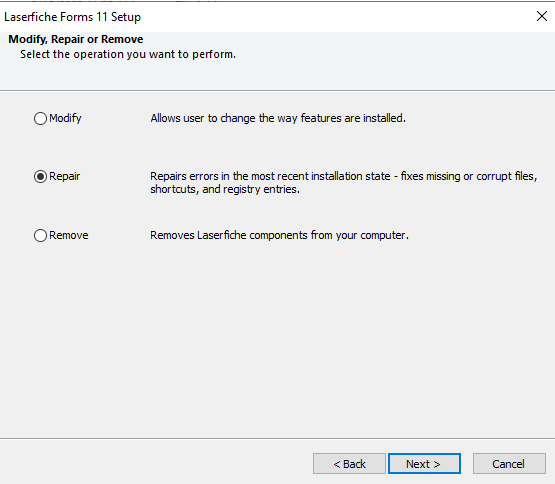The width and height of the screenshot is (555, 484).
Task: Click "Select the operation you want to perform" text
Action: pyautogui.click(x=128, y=55)
